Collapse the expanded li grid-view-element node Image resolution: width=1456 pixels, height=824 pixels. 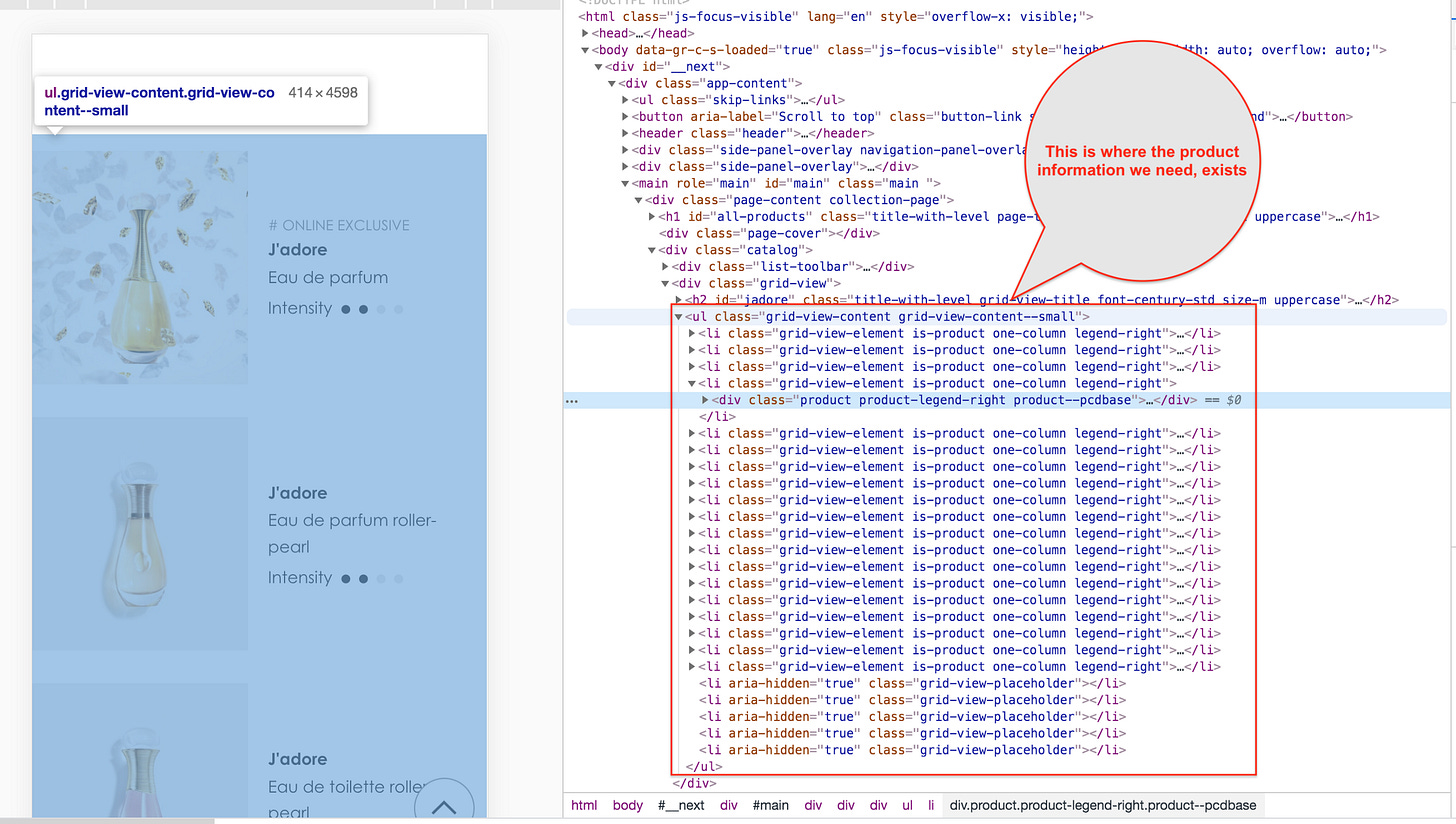[693, 383]
